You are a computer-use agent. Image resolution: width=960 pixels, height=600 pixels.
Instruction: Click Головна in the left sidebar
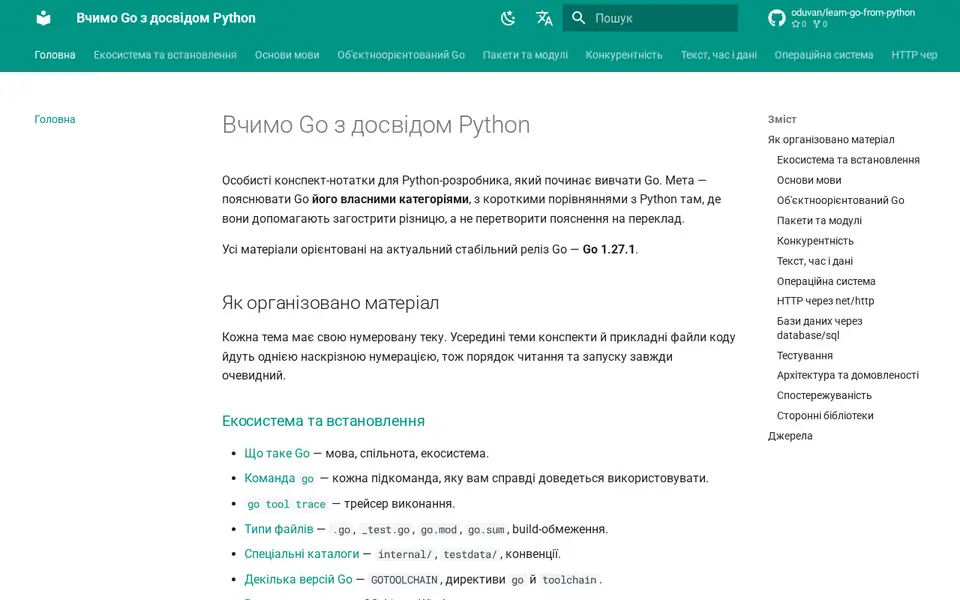click(x=54, y=119)
